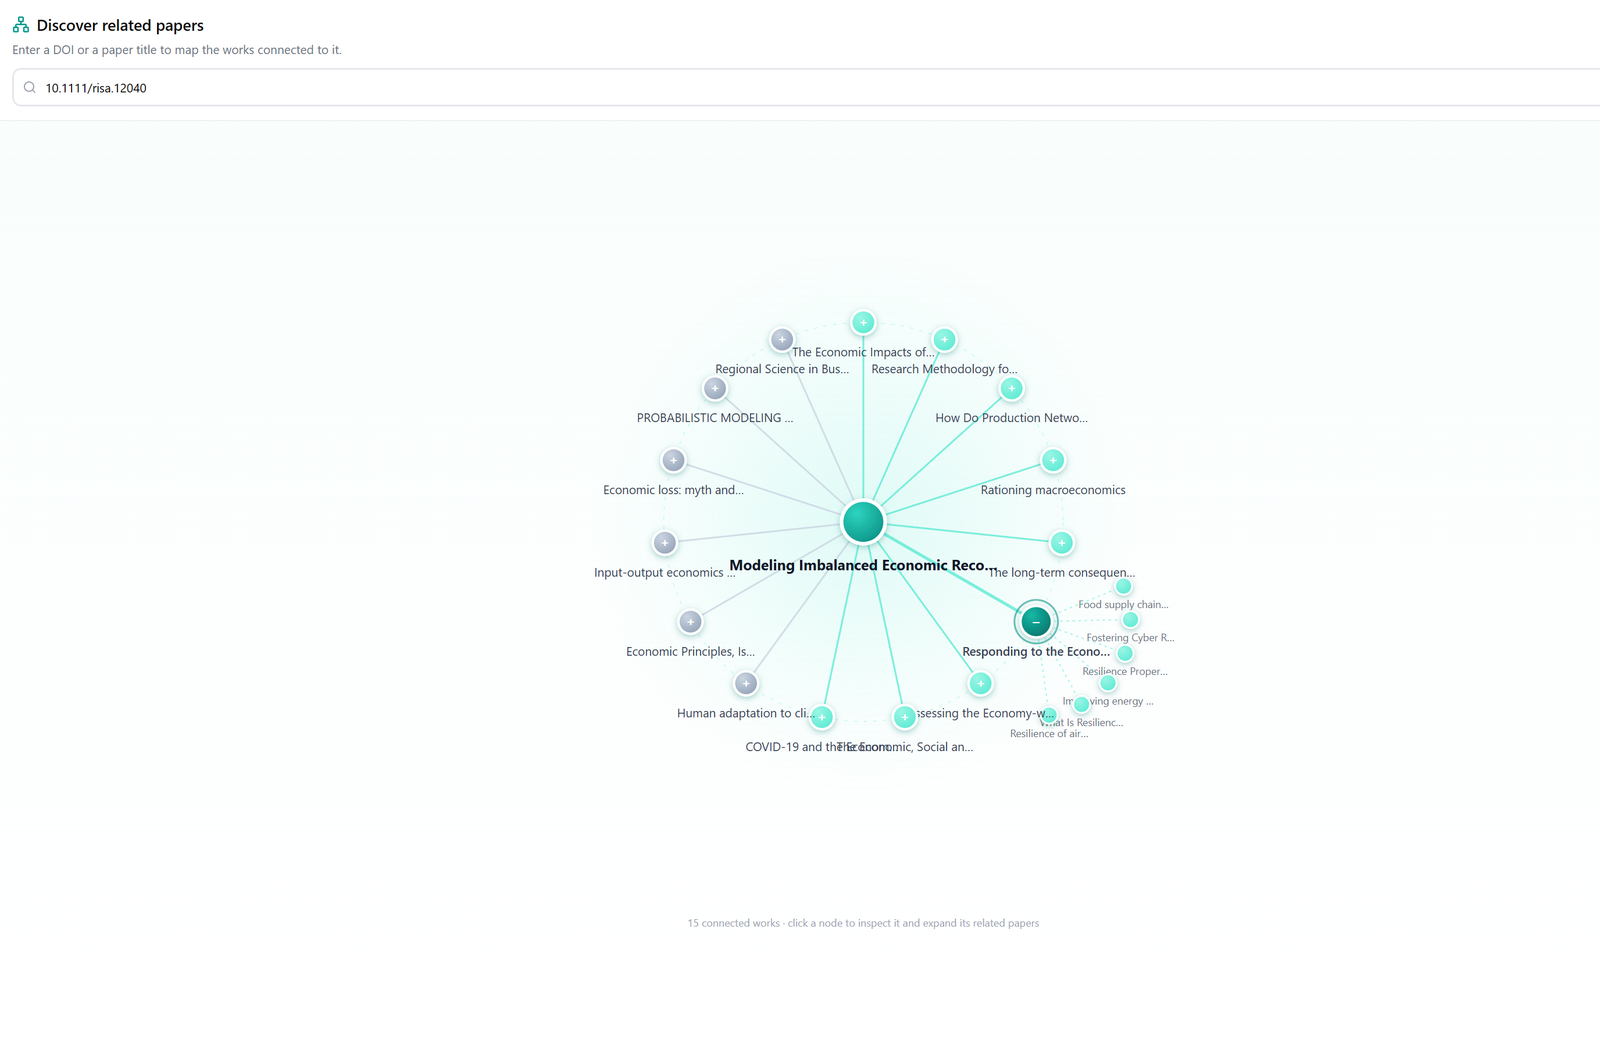Click 'Input-output economics' label
The height and width of the screenshot is (1047, 1600).
(x=664, y=573)
